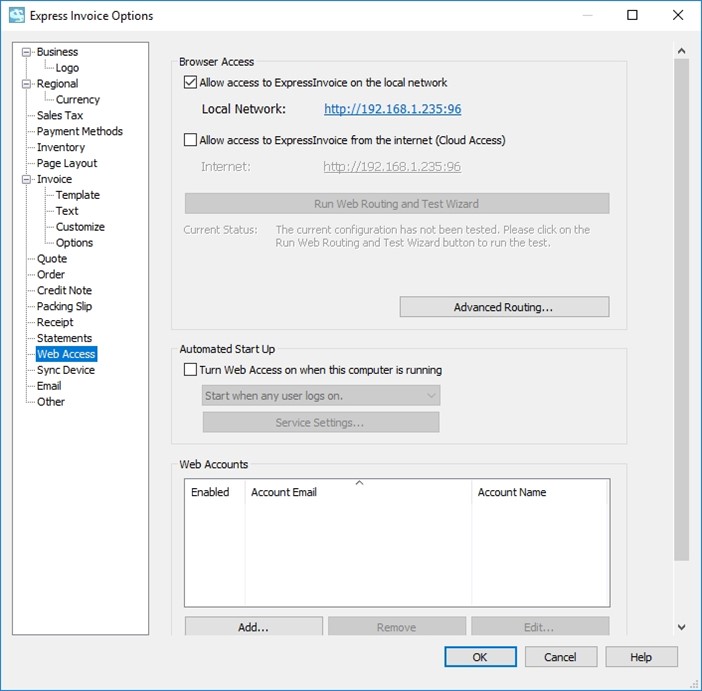Open the Sales Tax options page
Image resolution: width=702 pixels, height=691 pixels.
pos(60,116)
